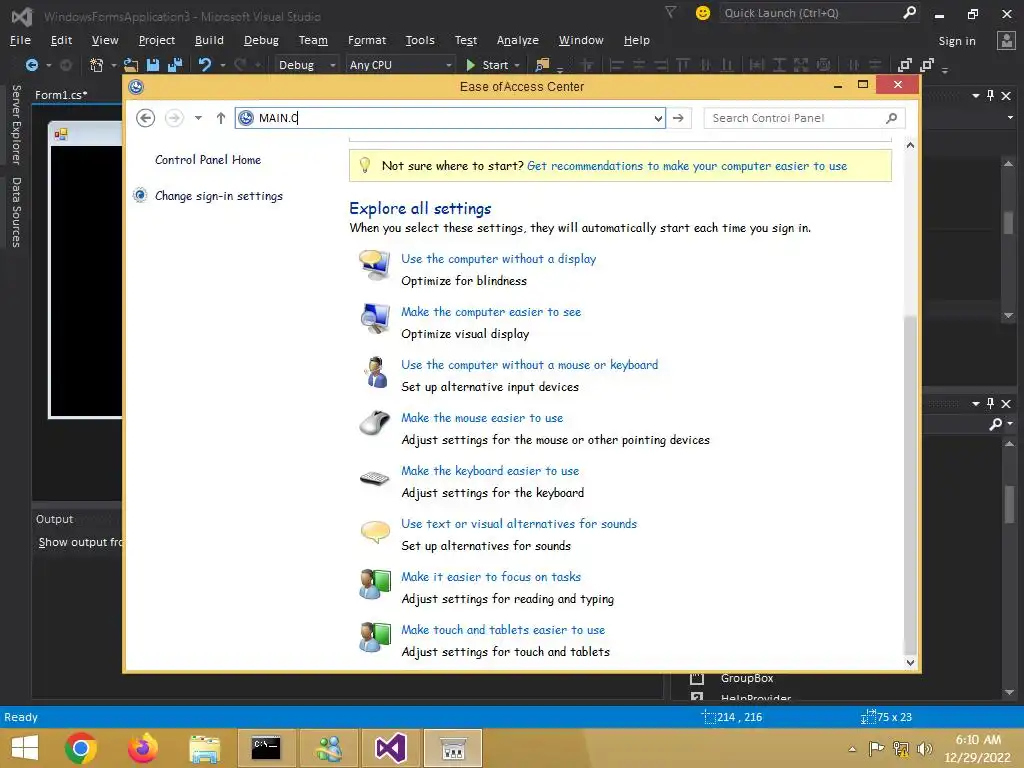The width and height of the screenshot is (1024, 768).
Task: Expand the Undo history dropdown arrow
Action: (223, 65)
